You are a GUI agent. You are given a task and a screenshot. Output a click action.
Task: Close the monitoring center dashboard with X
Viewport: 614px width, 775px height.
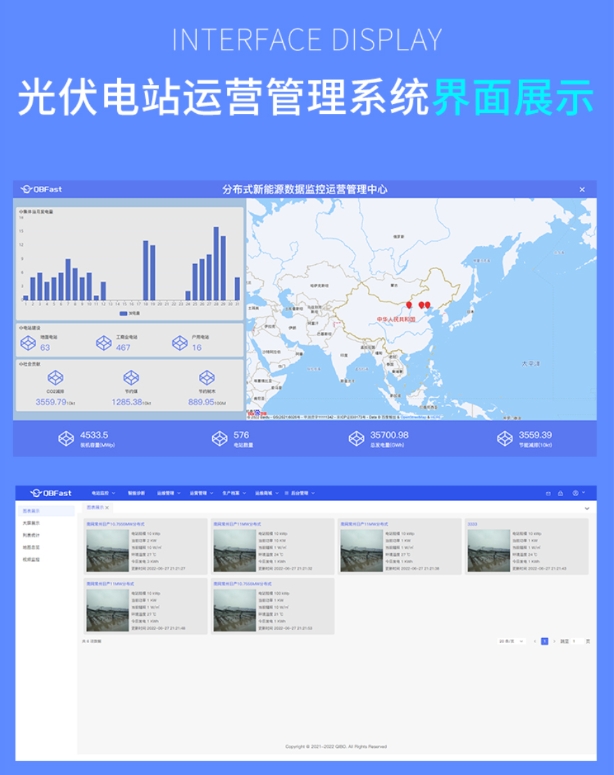(582, 189)
